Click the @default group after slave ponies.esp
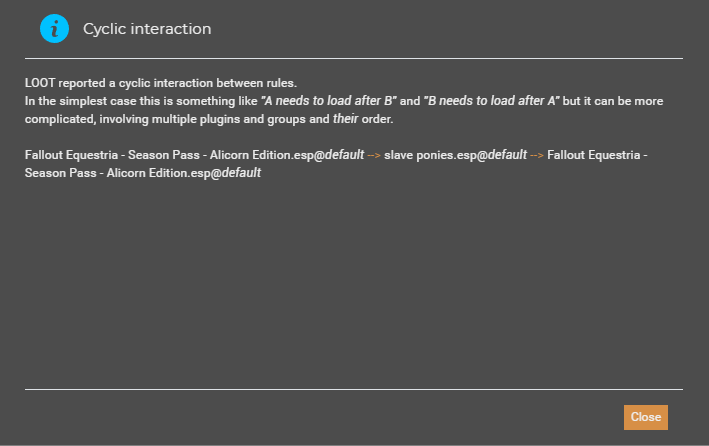The image size is (709, 446). point(502,155)
